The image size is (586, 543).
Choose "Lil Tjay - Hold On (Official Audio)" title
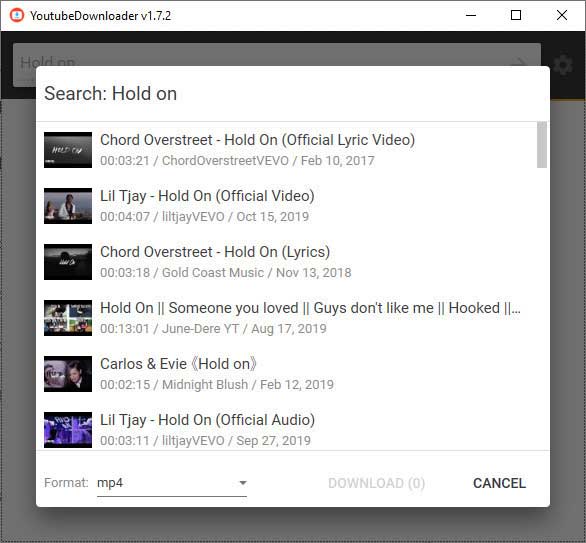pyautogui.click(x=207, y=420)
